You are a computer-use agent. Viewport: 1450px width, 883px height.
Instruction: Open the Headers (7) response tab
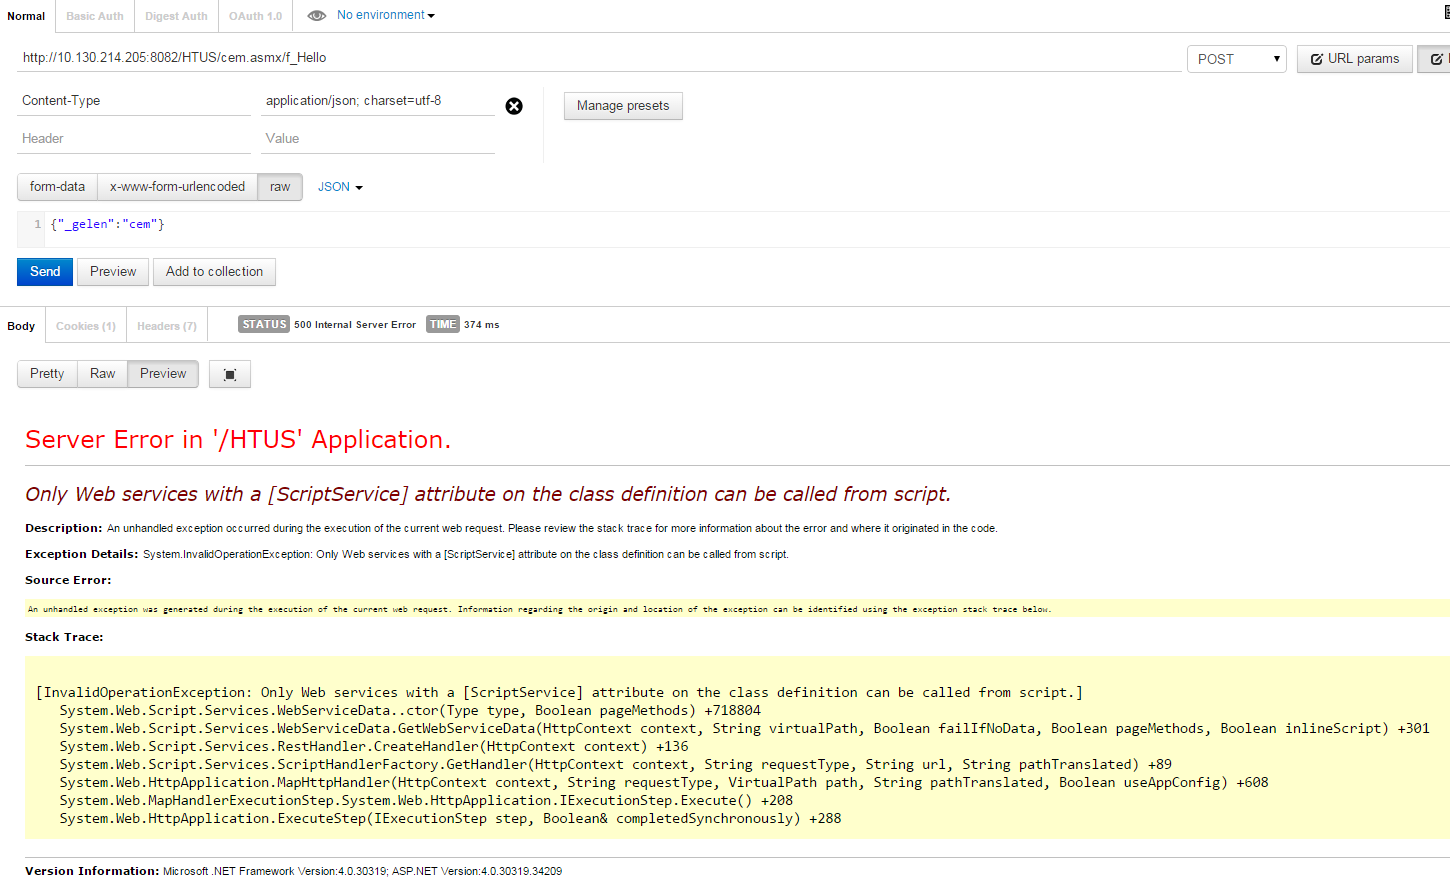[167, 326]
